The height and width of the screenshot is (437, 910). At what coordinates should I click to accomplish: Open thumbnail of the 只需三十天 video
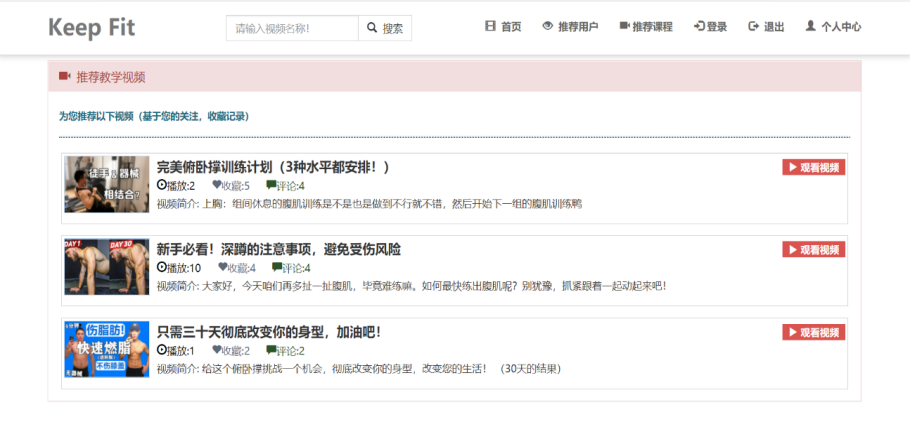point(107,349)
